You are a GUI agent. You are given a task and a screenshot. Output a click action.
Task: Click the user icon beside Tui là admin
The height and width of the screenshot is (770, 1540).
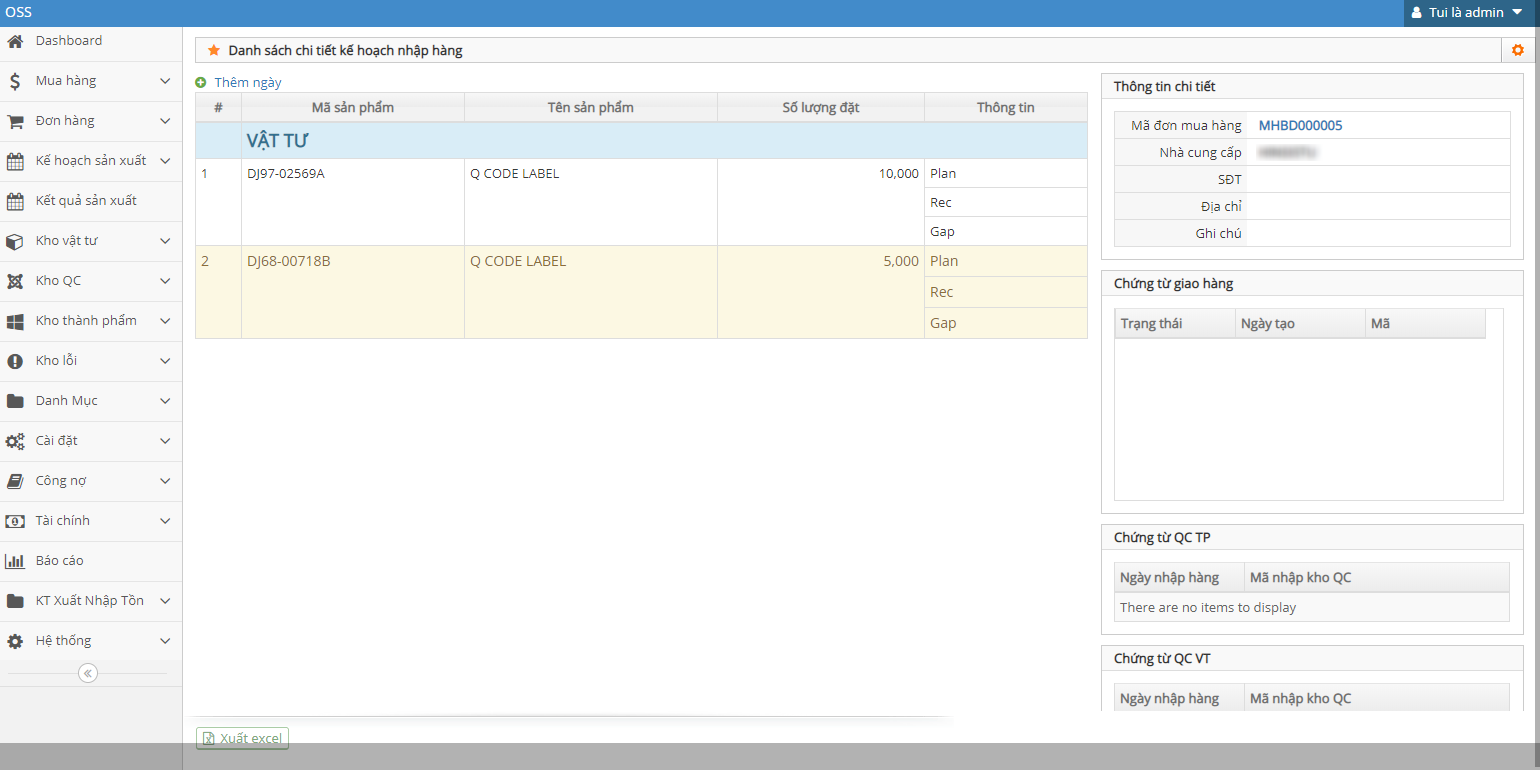click(1417, 13)
